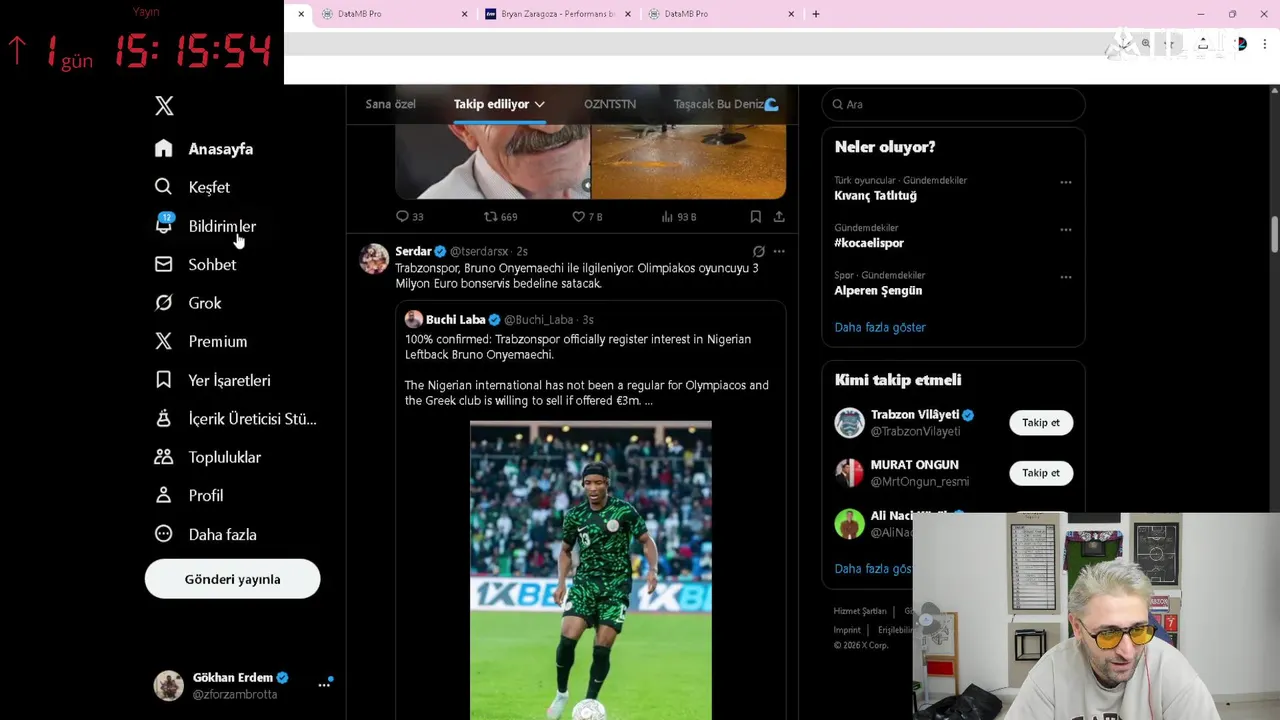Open Topluluklar people icon

tap(164, 457)
